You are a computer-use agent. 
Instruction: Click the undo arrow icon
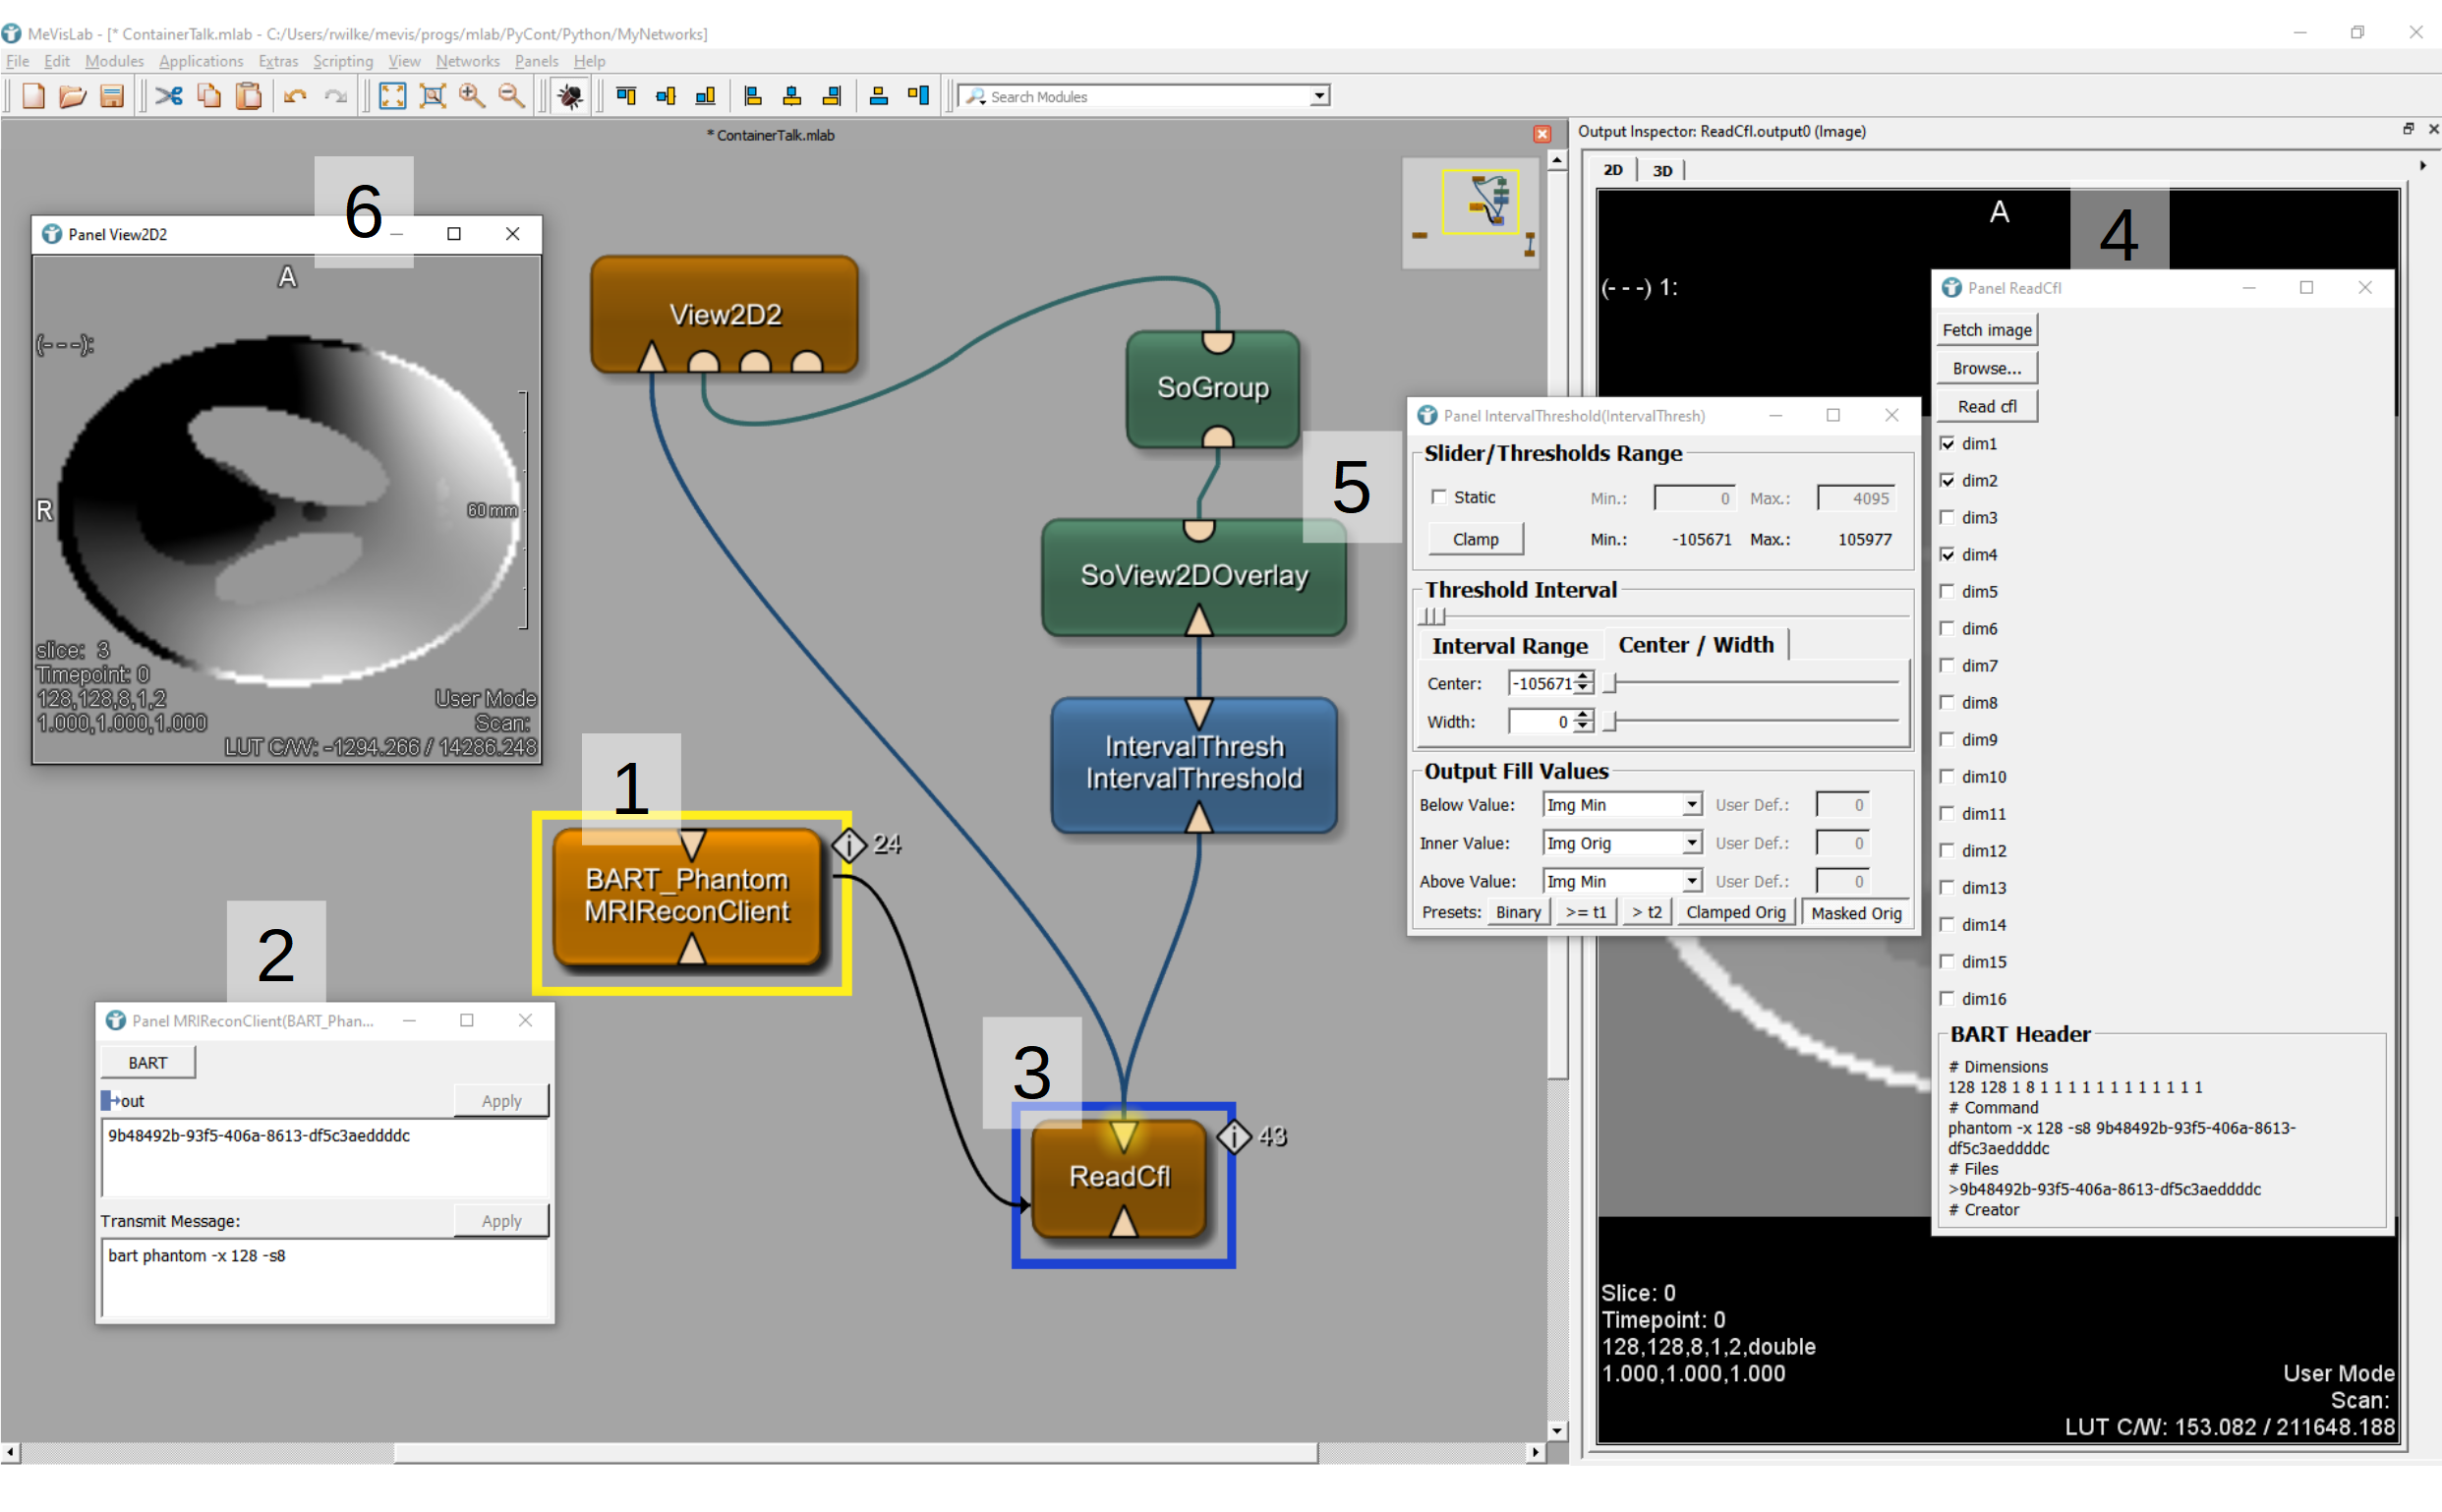point(294,96)
